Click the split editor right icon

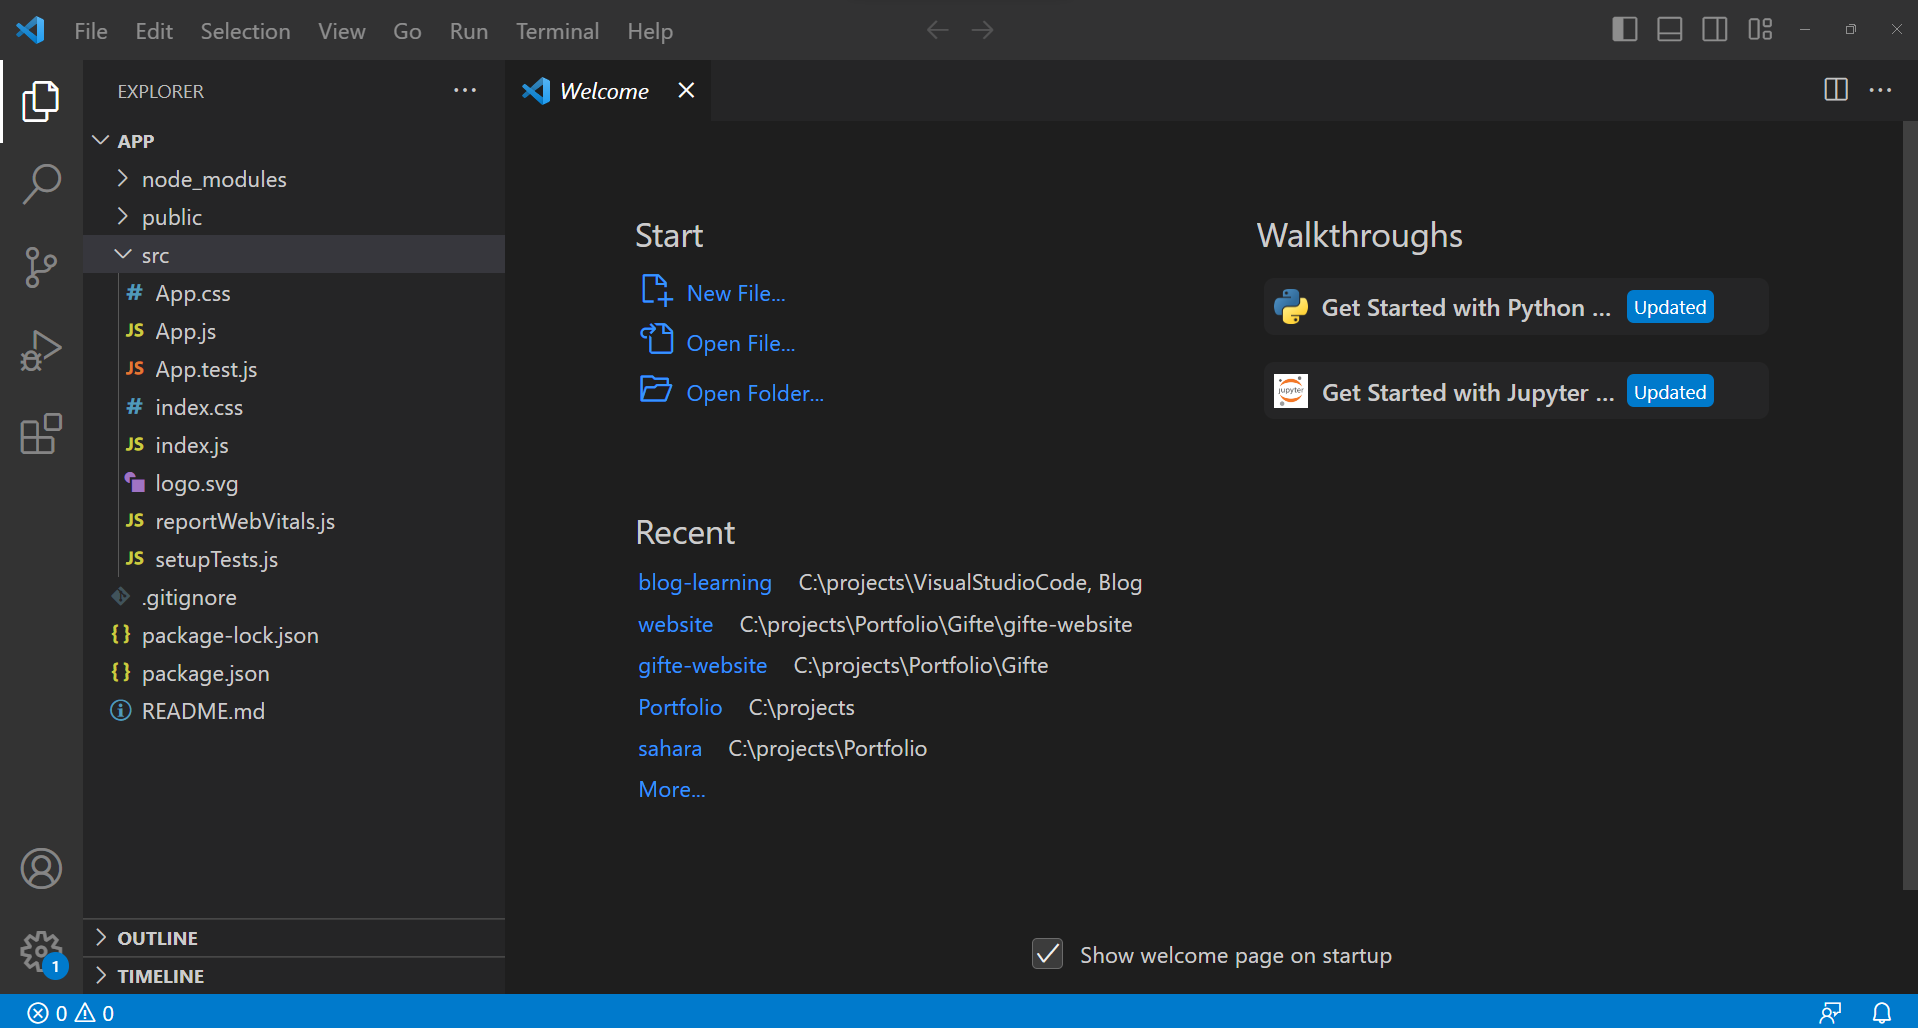1836,90
